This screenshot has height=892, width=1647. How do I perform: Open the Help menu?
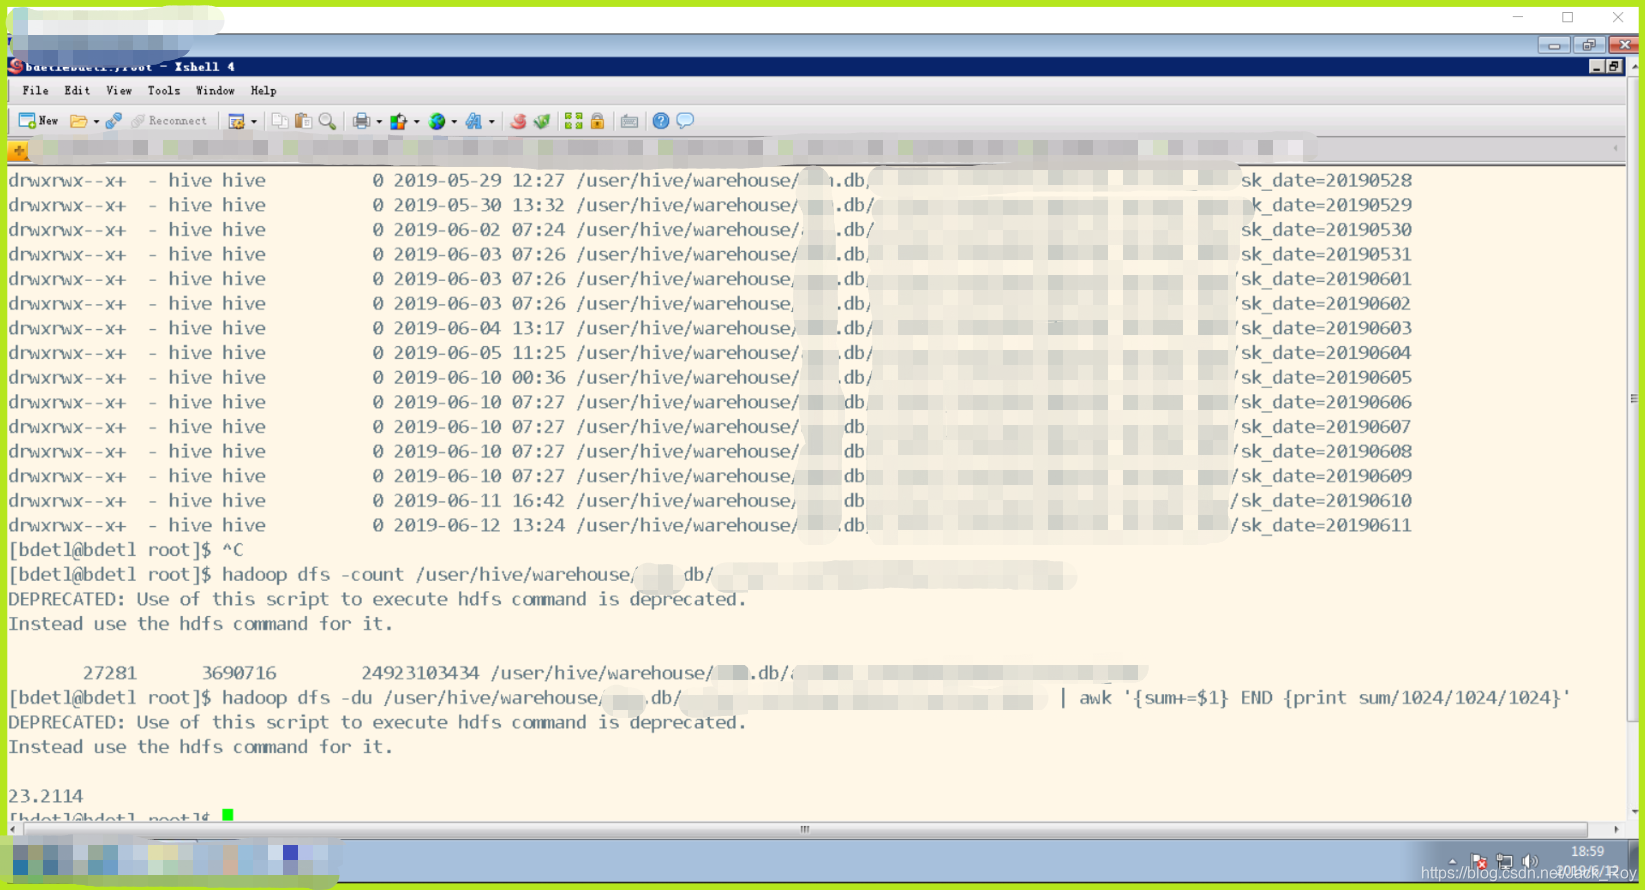[x=263, y=91]
